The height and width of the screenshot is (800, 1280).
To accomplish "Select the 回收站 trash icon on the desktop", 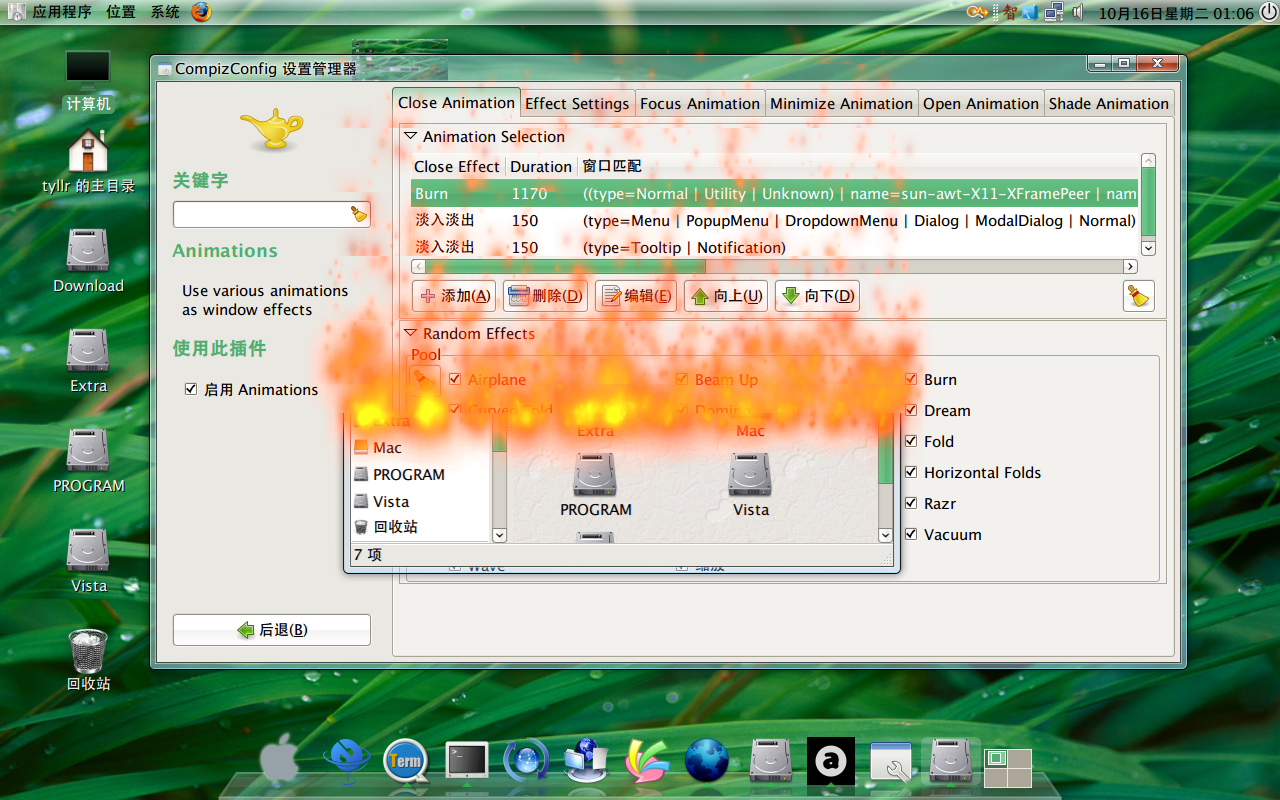I will point(88,660).
